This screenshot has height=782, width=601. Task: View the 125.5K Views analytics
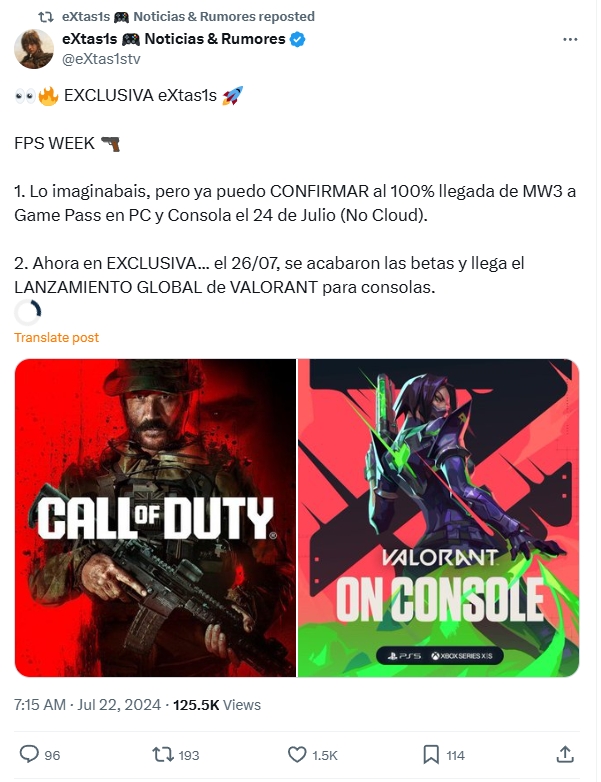click(217, 705)
